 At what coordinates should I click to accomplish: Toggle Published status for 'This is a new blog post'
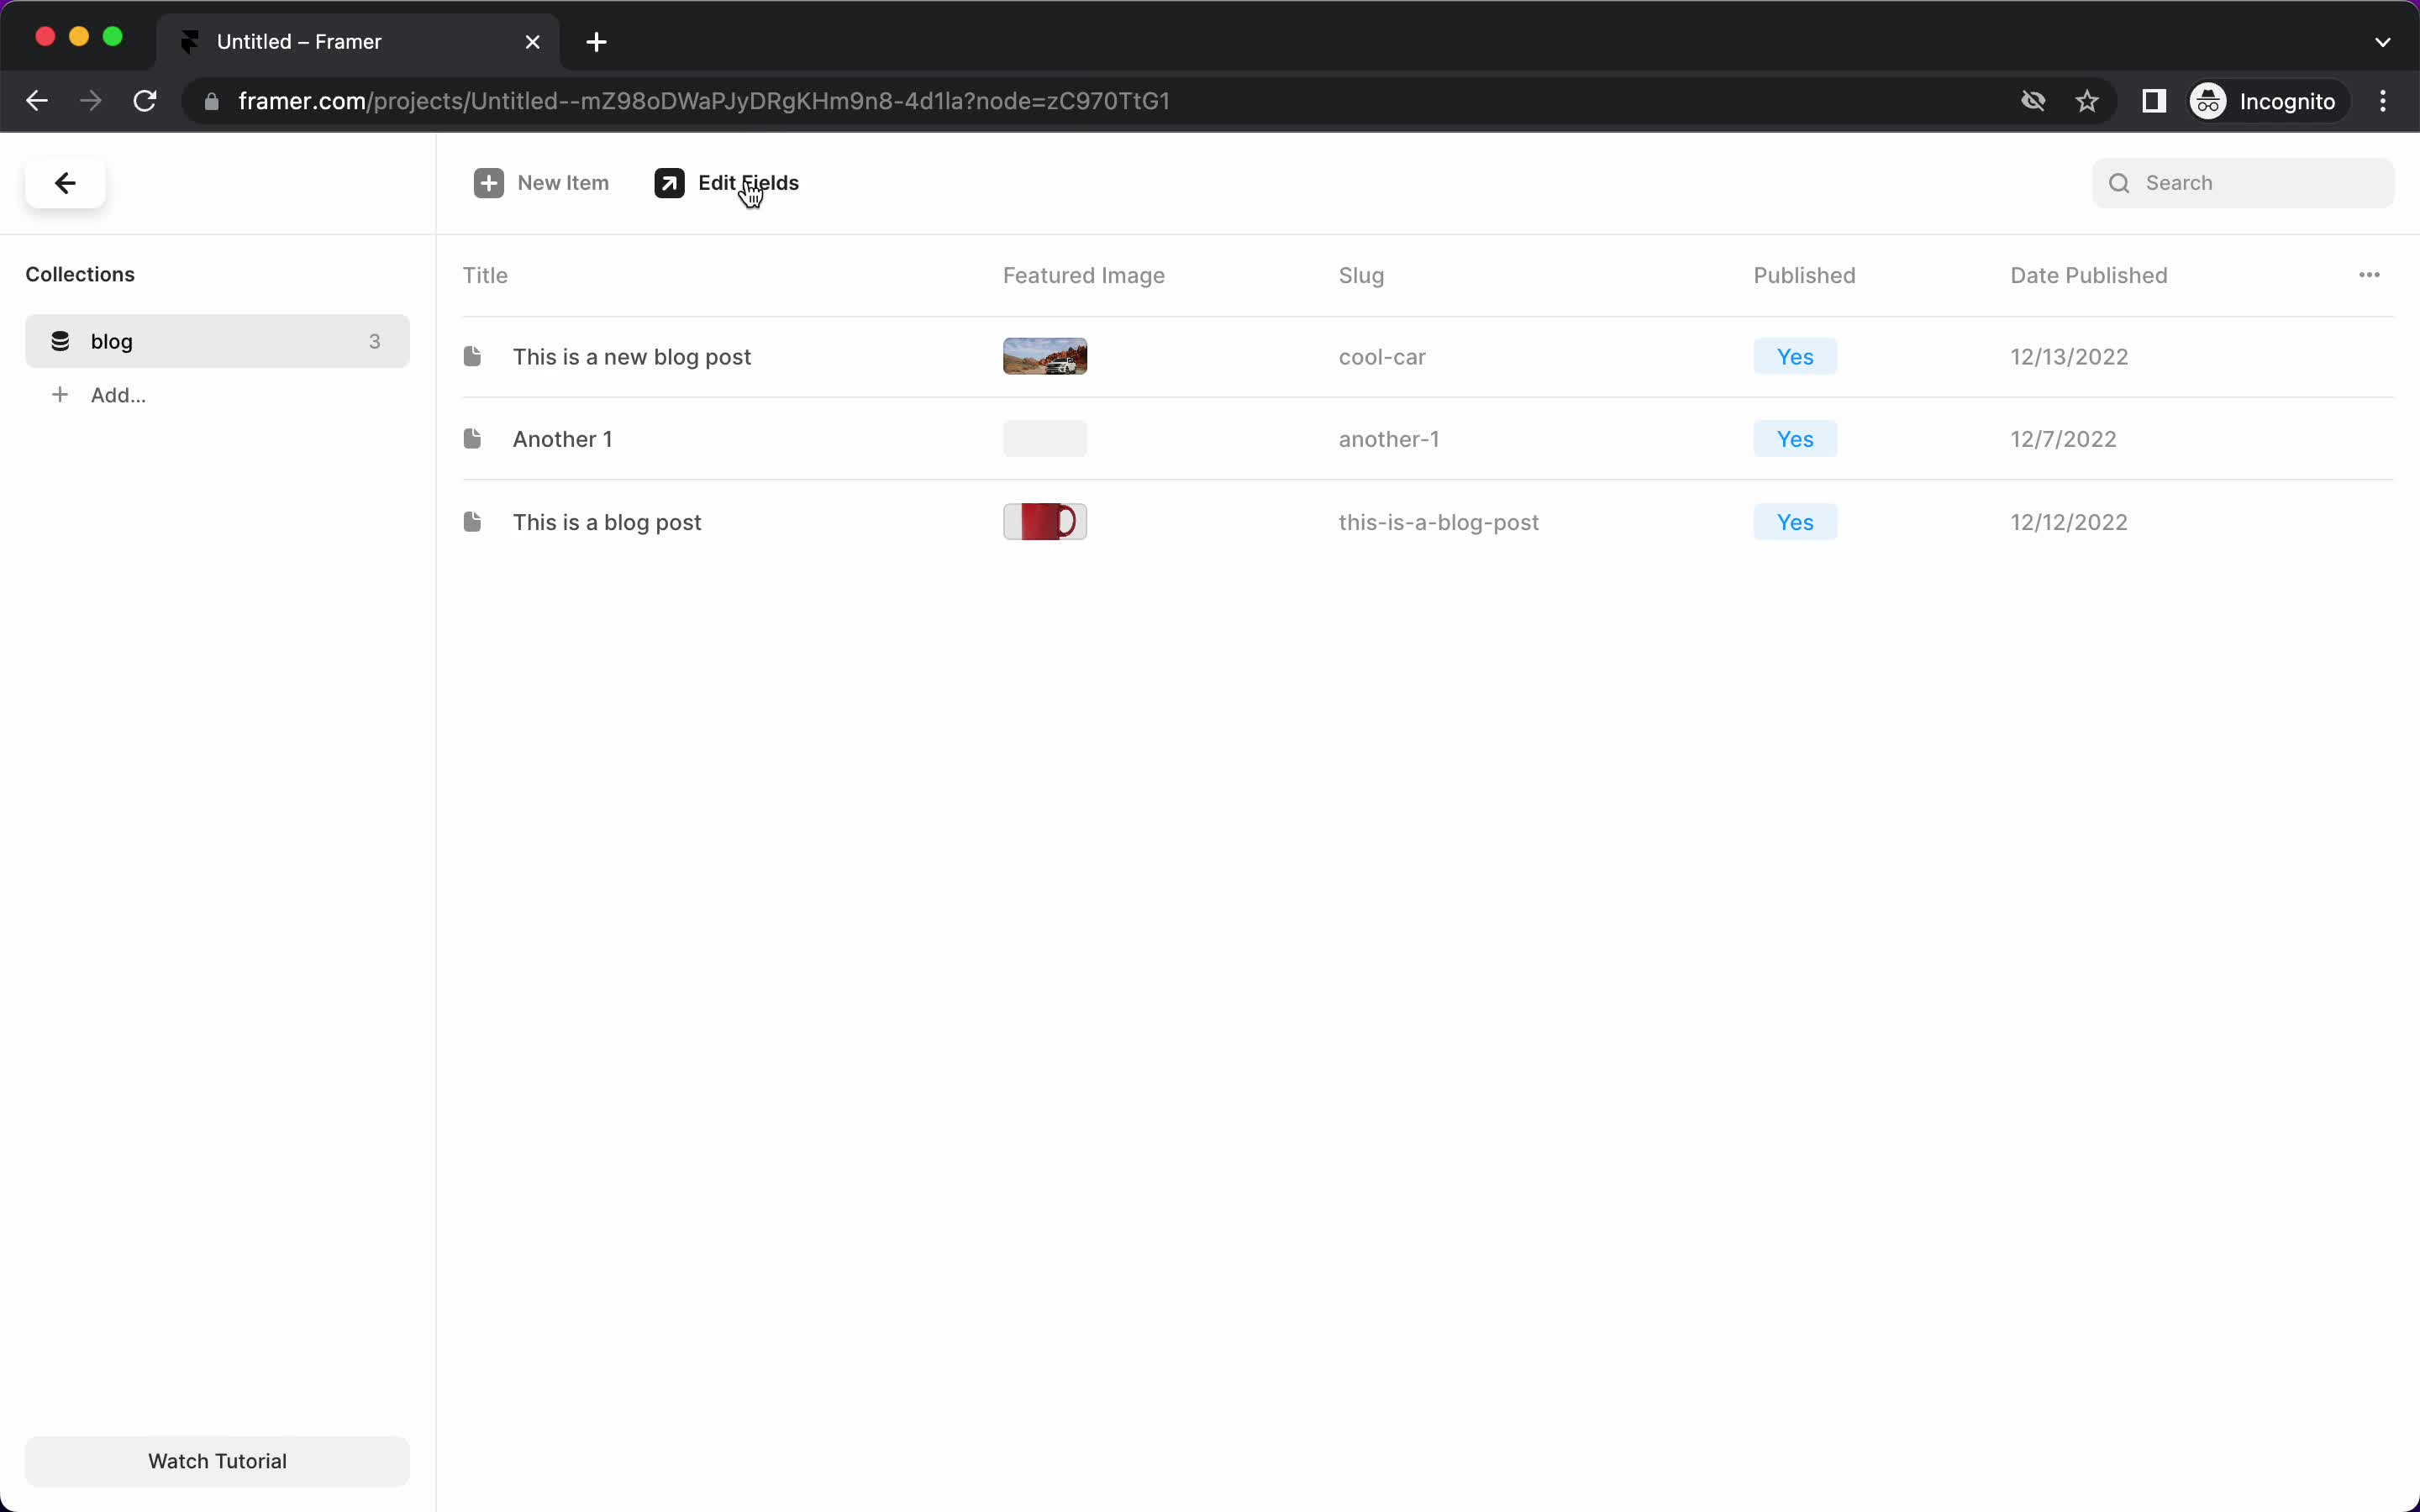pos(1795,357)
